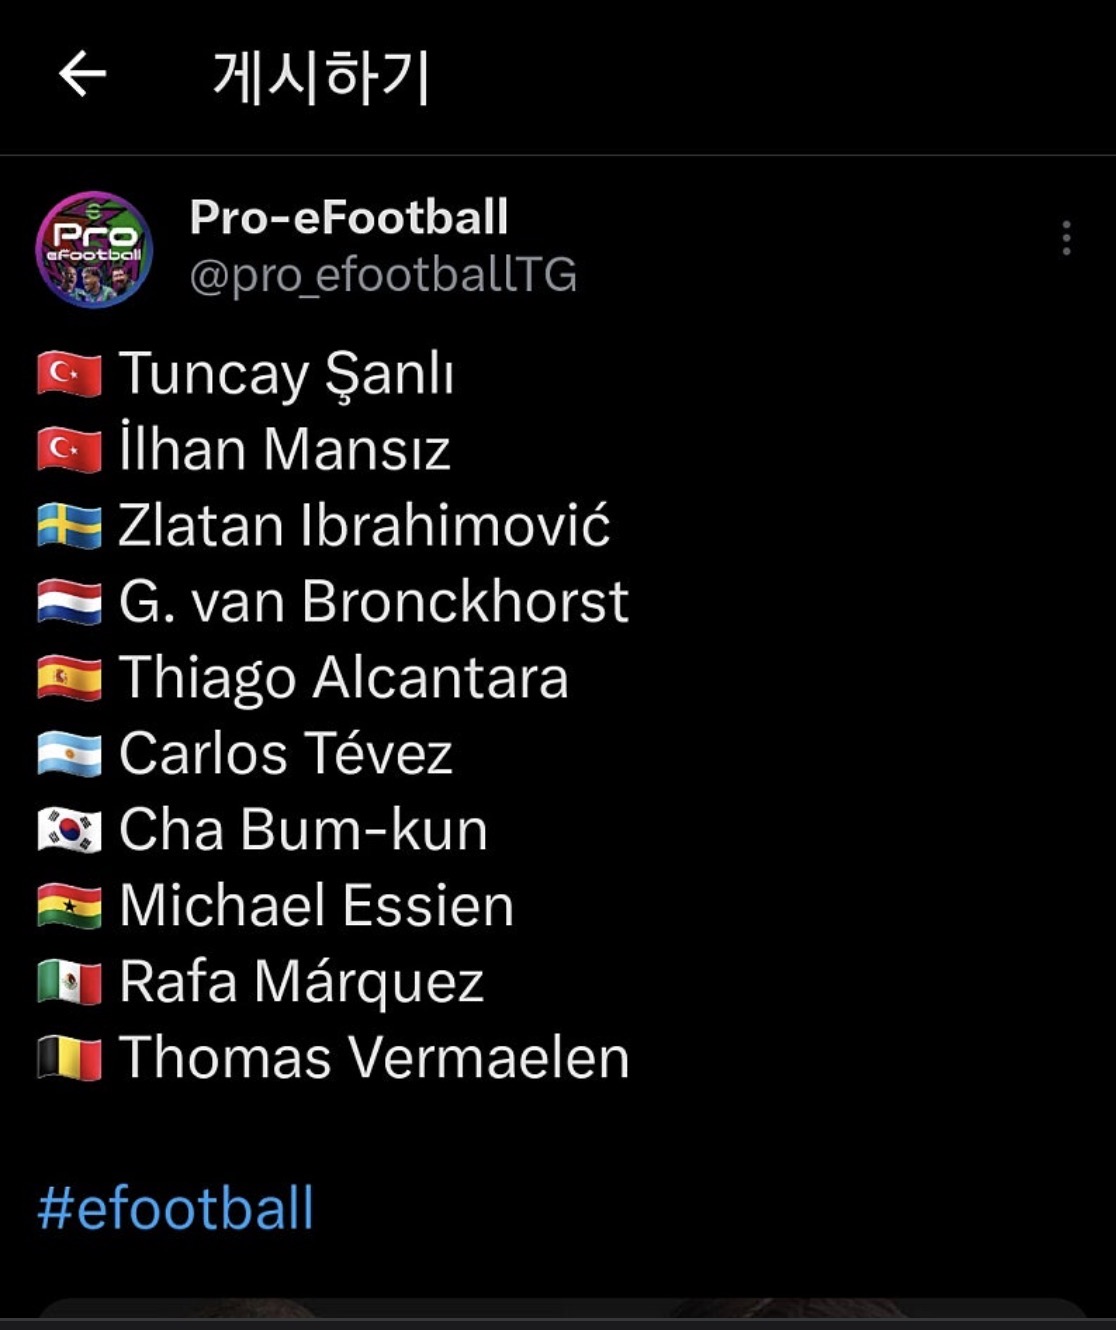1116x1330 pixels.
Task: Open the Pro-eFootball display name
Action: click(x=349, y=217)
